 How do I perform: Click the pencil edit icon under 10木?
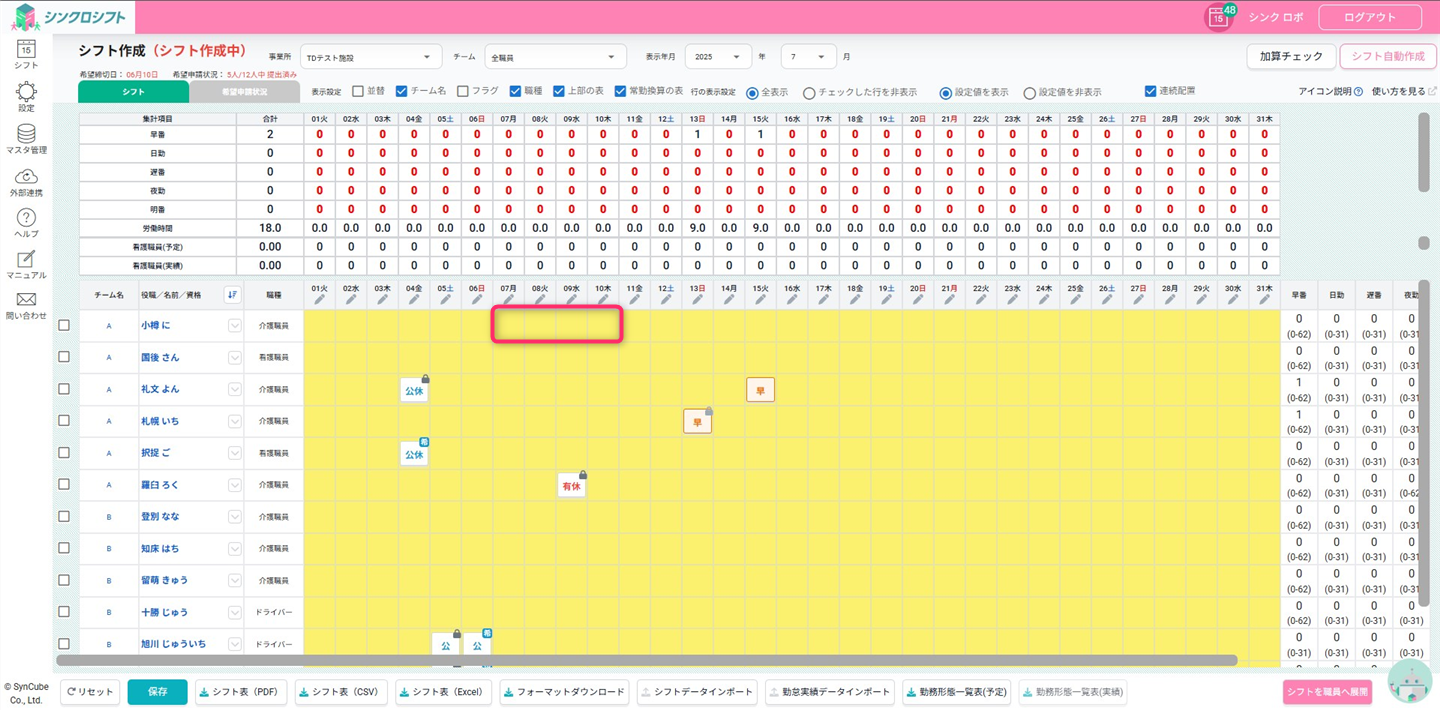pyautogui.click(x=602, y=299)
